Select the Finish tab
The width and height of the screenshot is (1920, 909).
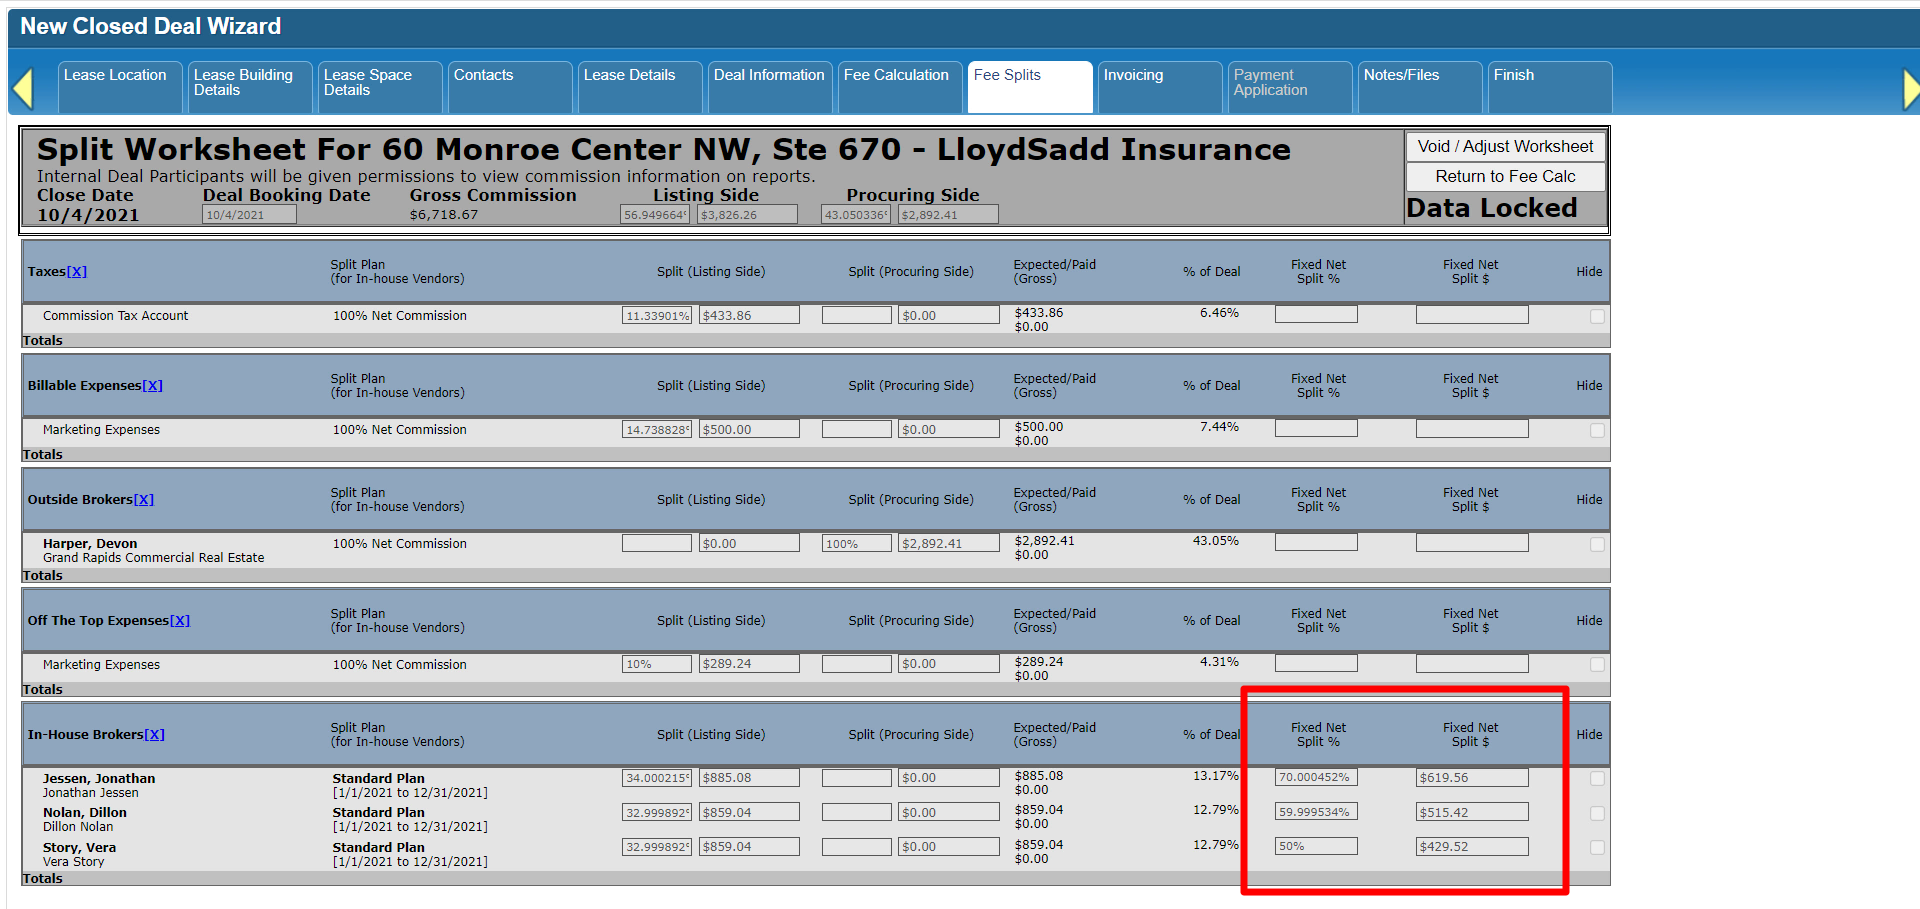[1513, 76]
